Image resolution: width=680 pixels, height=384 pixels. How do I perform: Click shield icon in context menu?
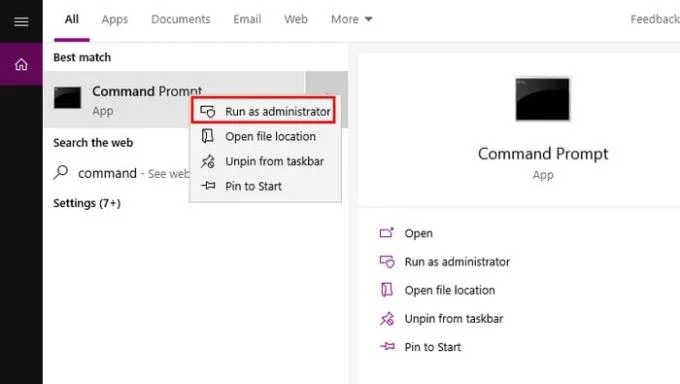click(x=208, y=112)
